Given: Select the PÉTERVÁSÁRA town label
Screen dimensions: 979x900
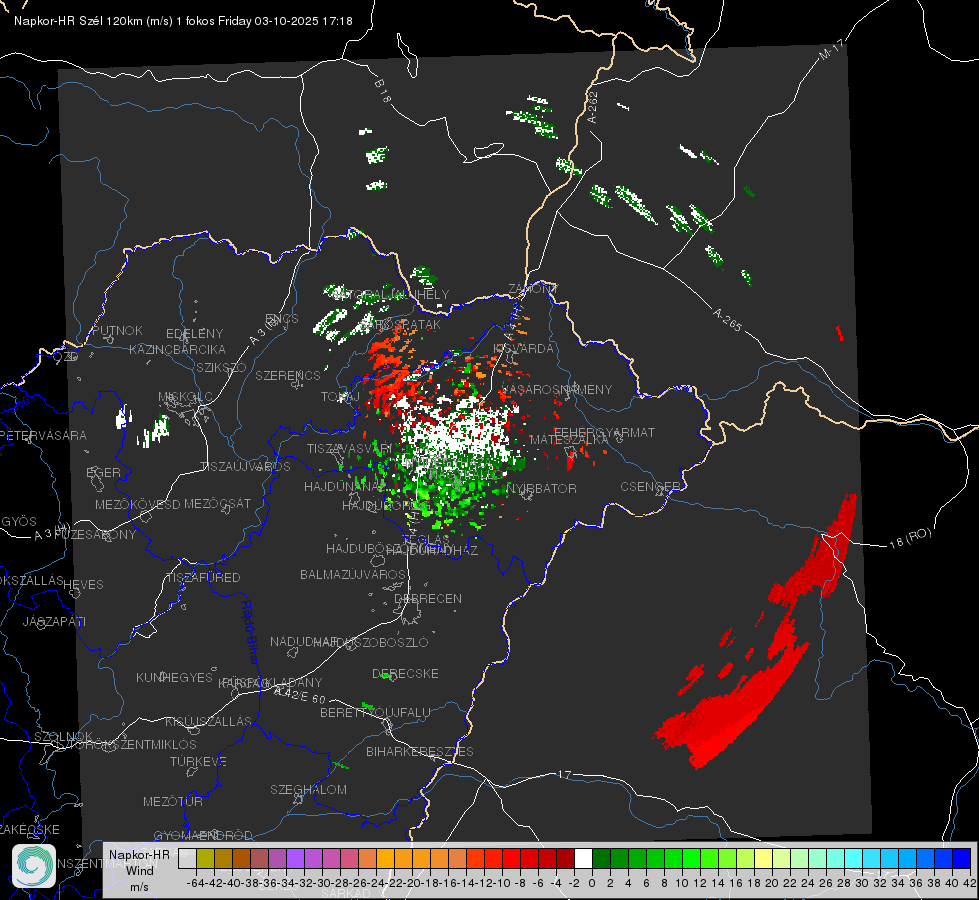Looking at the screenshot, I should [x=43, y=435].
